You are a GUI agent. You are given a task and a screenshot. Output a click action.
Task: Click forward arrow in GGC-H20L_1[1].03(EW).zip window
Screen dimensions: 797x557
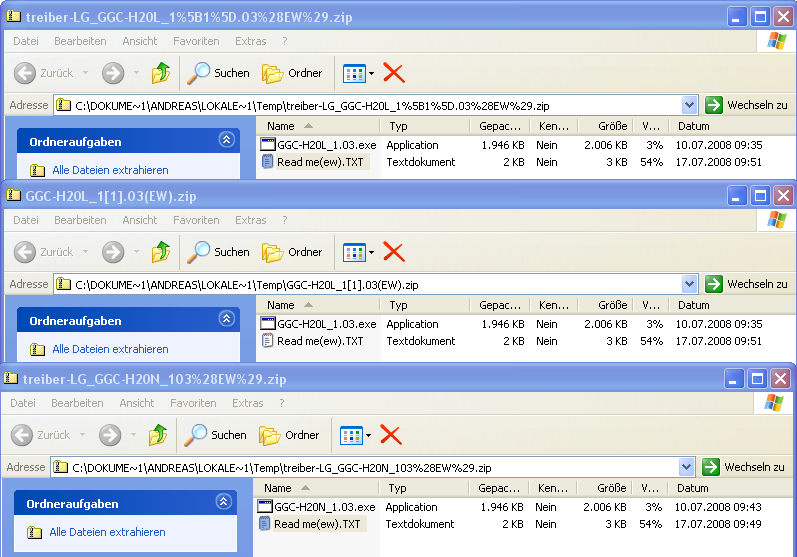113,252
